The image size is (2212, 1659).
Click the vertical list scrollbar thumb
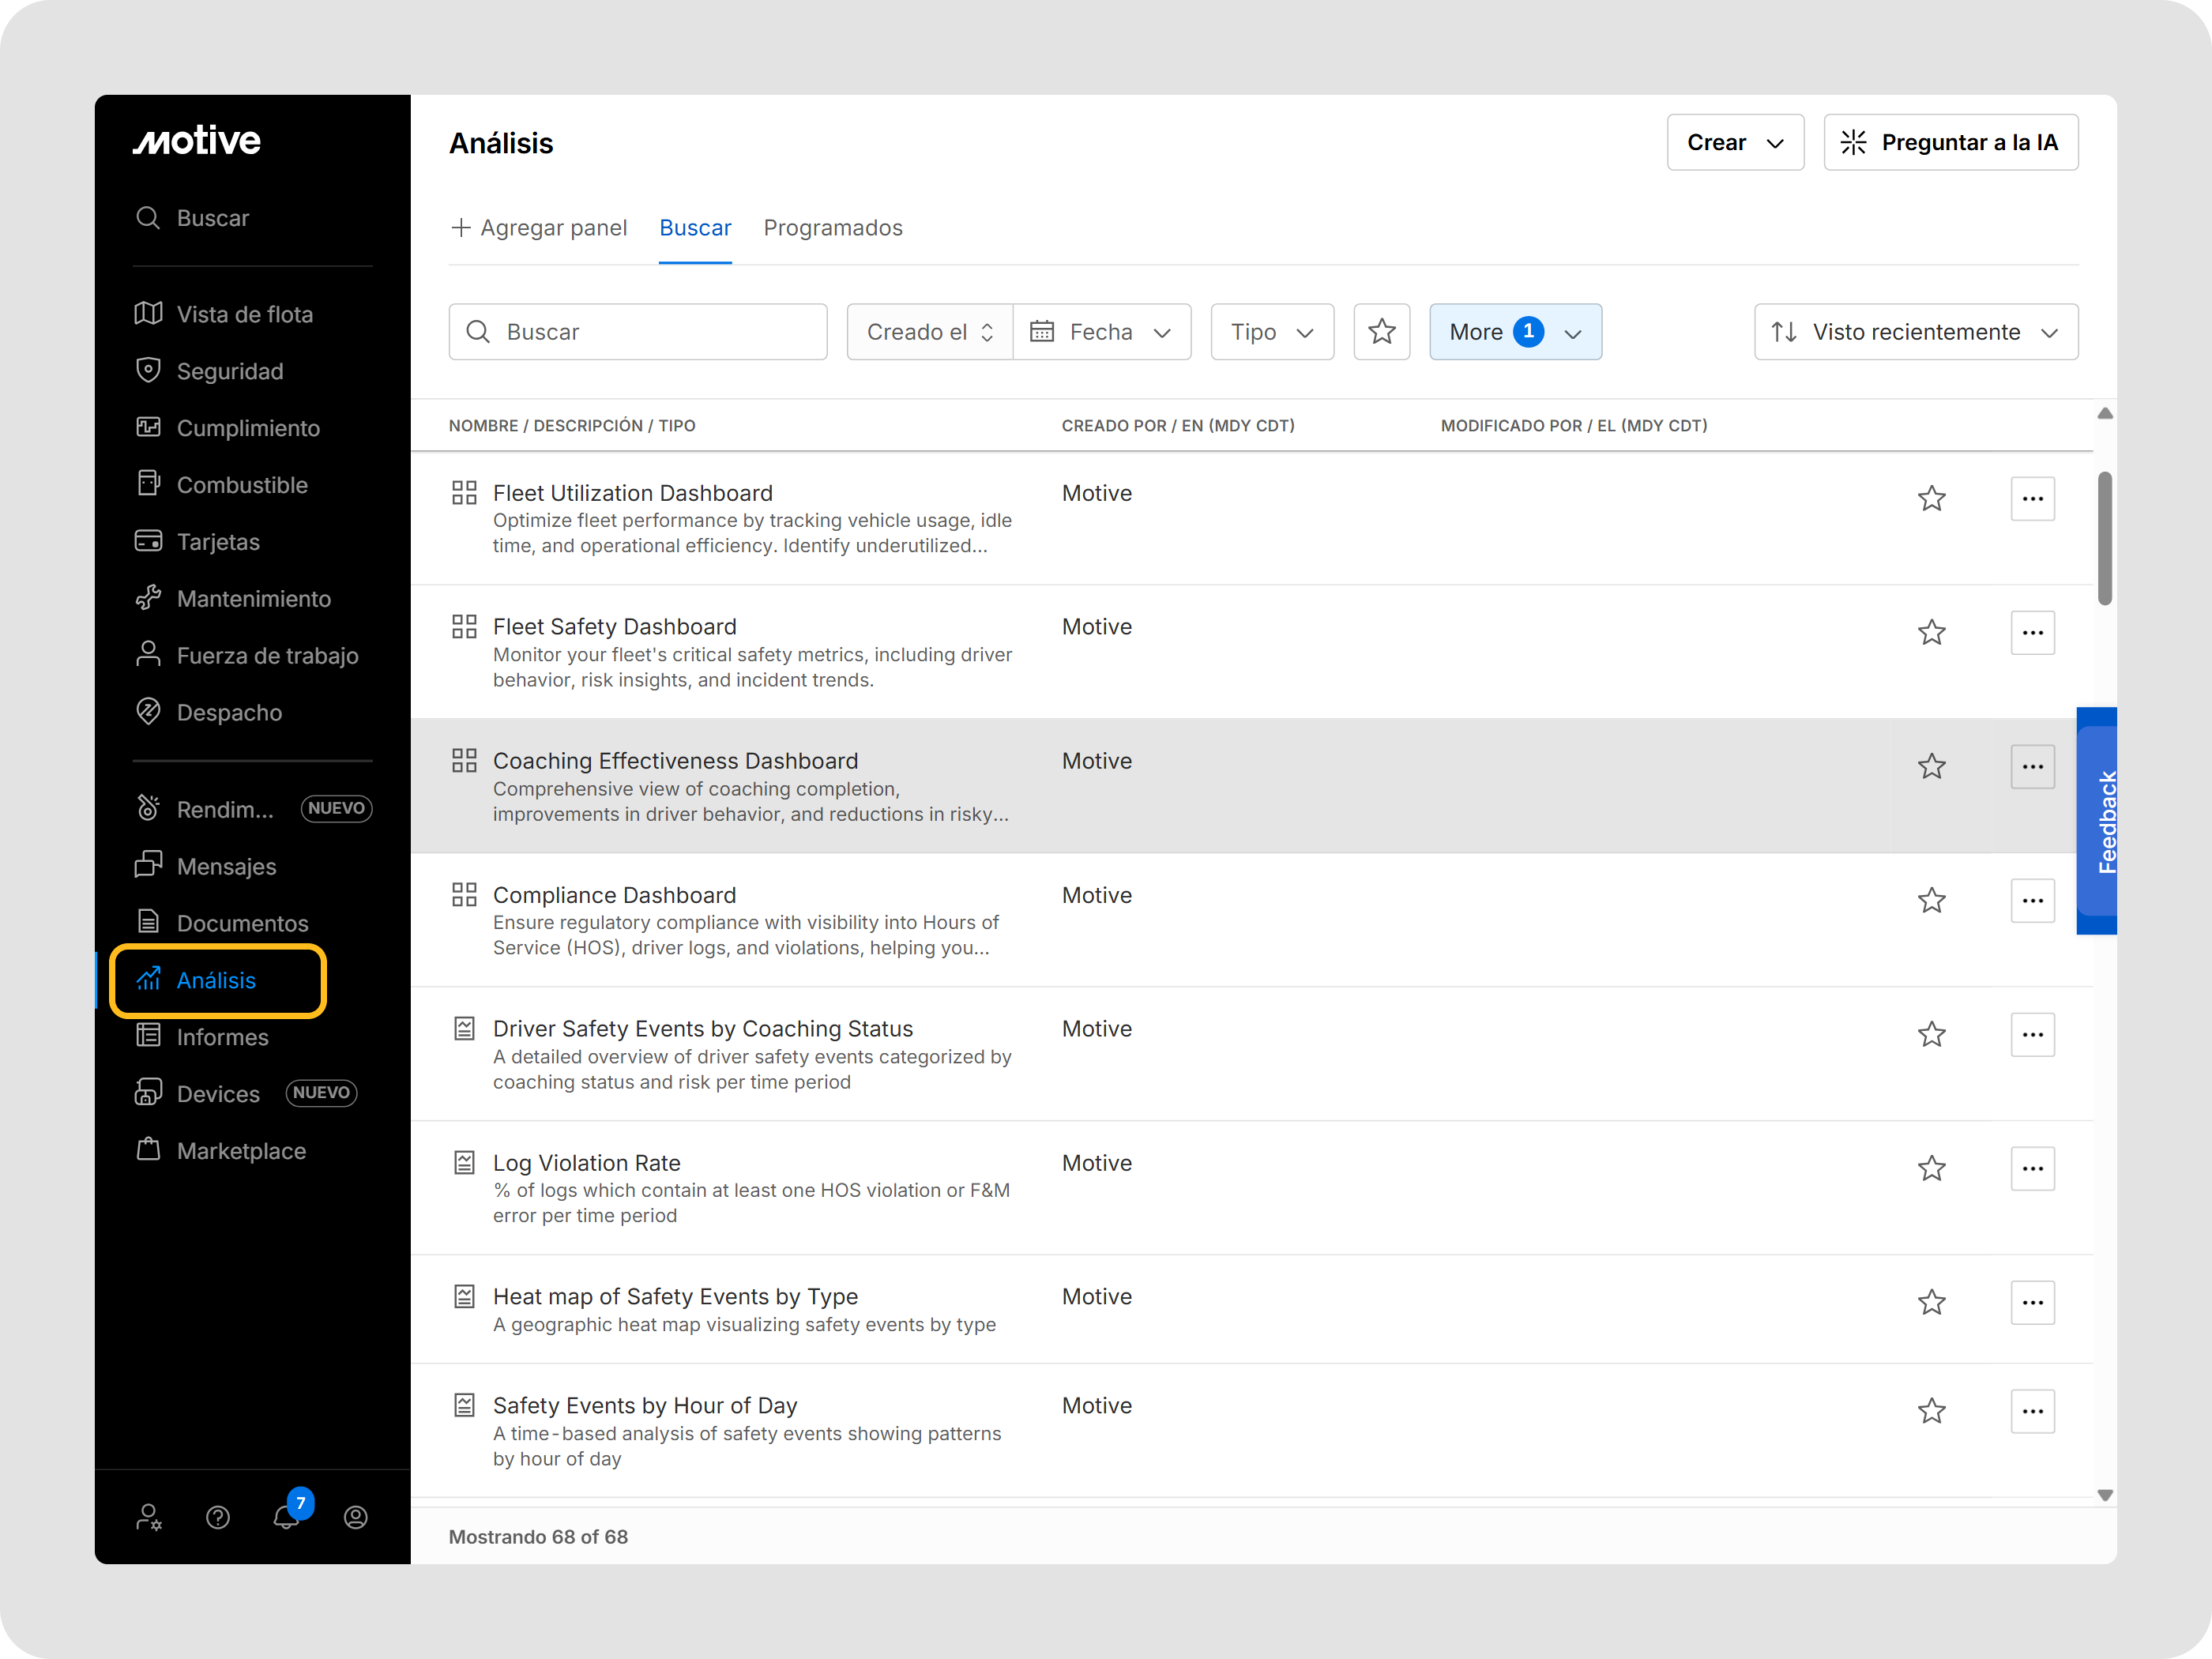[2104, 538]
